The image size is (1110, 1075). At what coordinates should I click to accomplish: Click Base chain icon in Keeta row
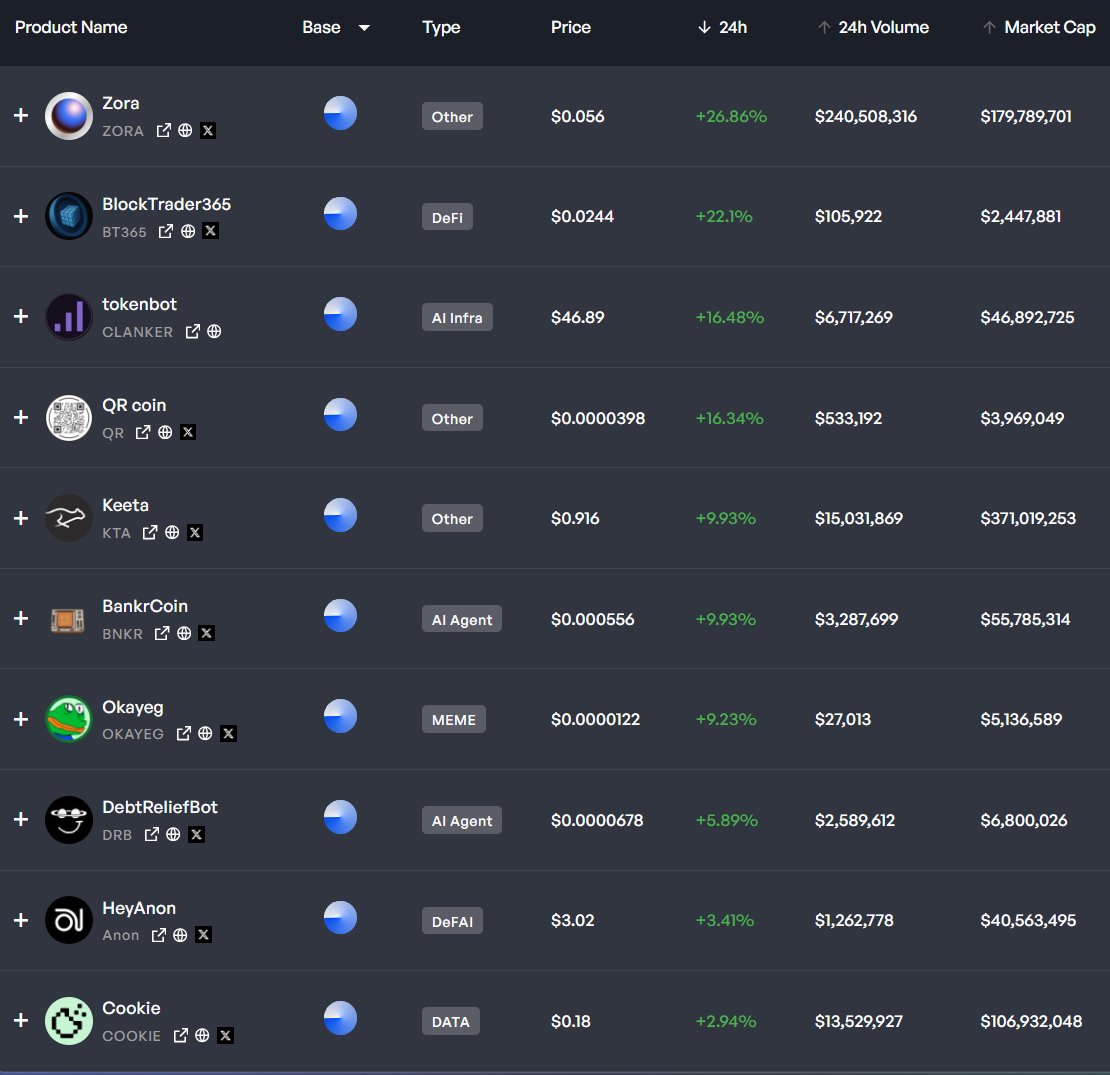[x=341, y=515]
